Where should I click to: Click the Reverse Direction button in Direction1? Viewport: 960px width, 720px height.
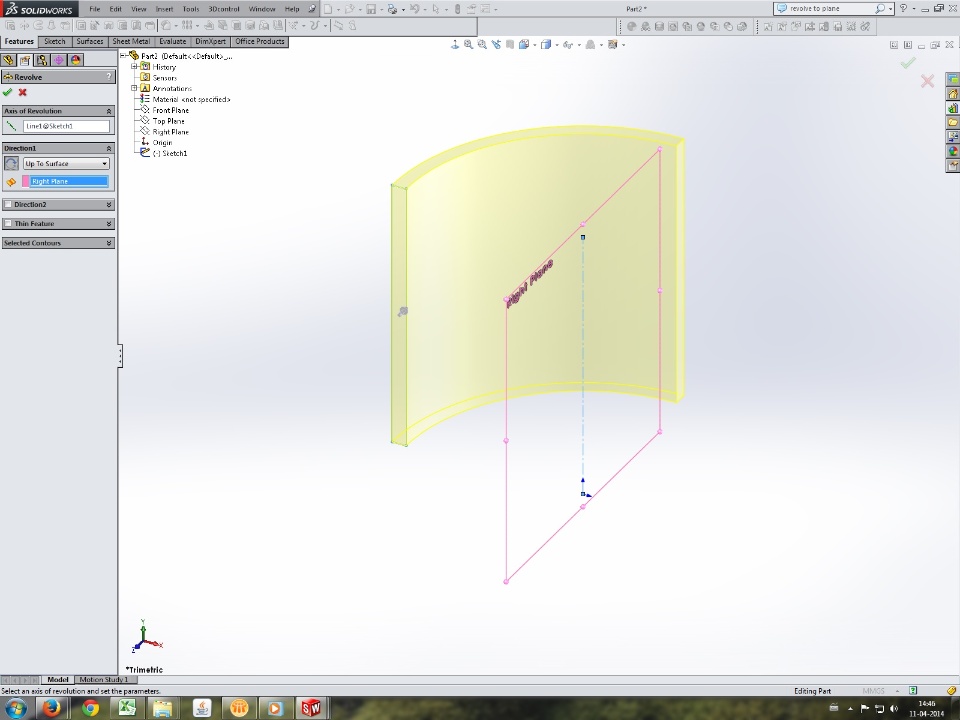(11, 163)
